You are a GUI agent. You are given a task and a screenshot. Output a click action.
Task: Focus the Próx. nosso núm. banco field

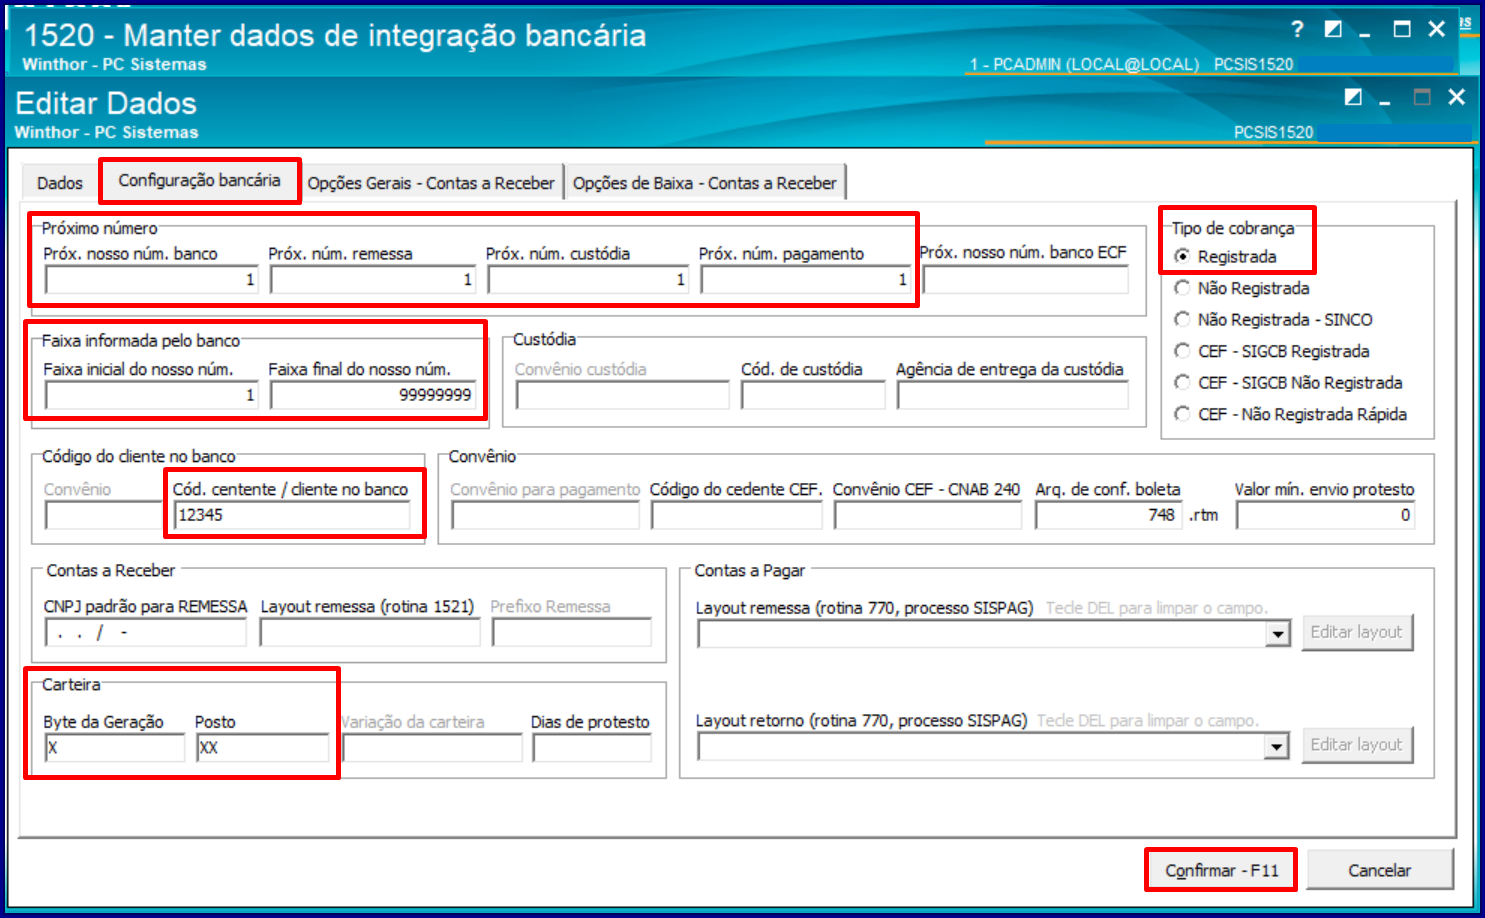pos(151,280)
